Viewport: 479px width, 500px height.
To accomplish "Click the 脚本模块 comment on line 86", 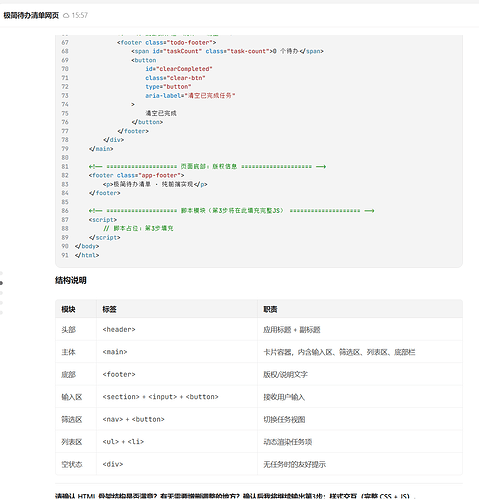I will click(232, 211).
